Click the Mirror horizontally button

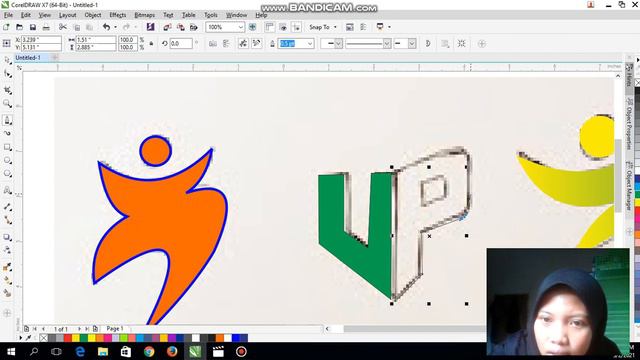point(213,43)
